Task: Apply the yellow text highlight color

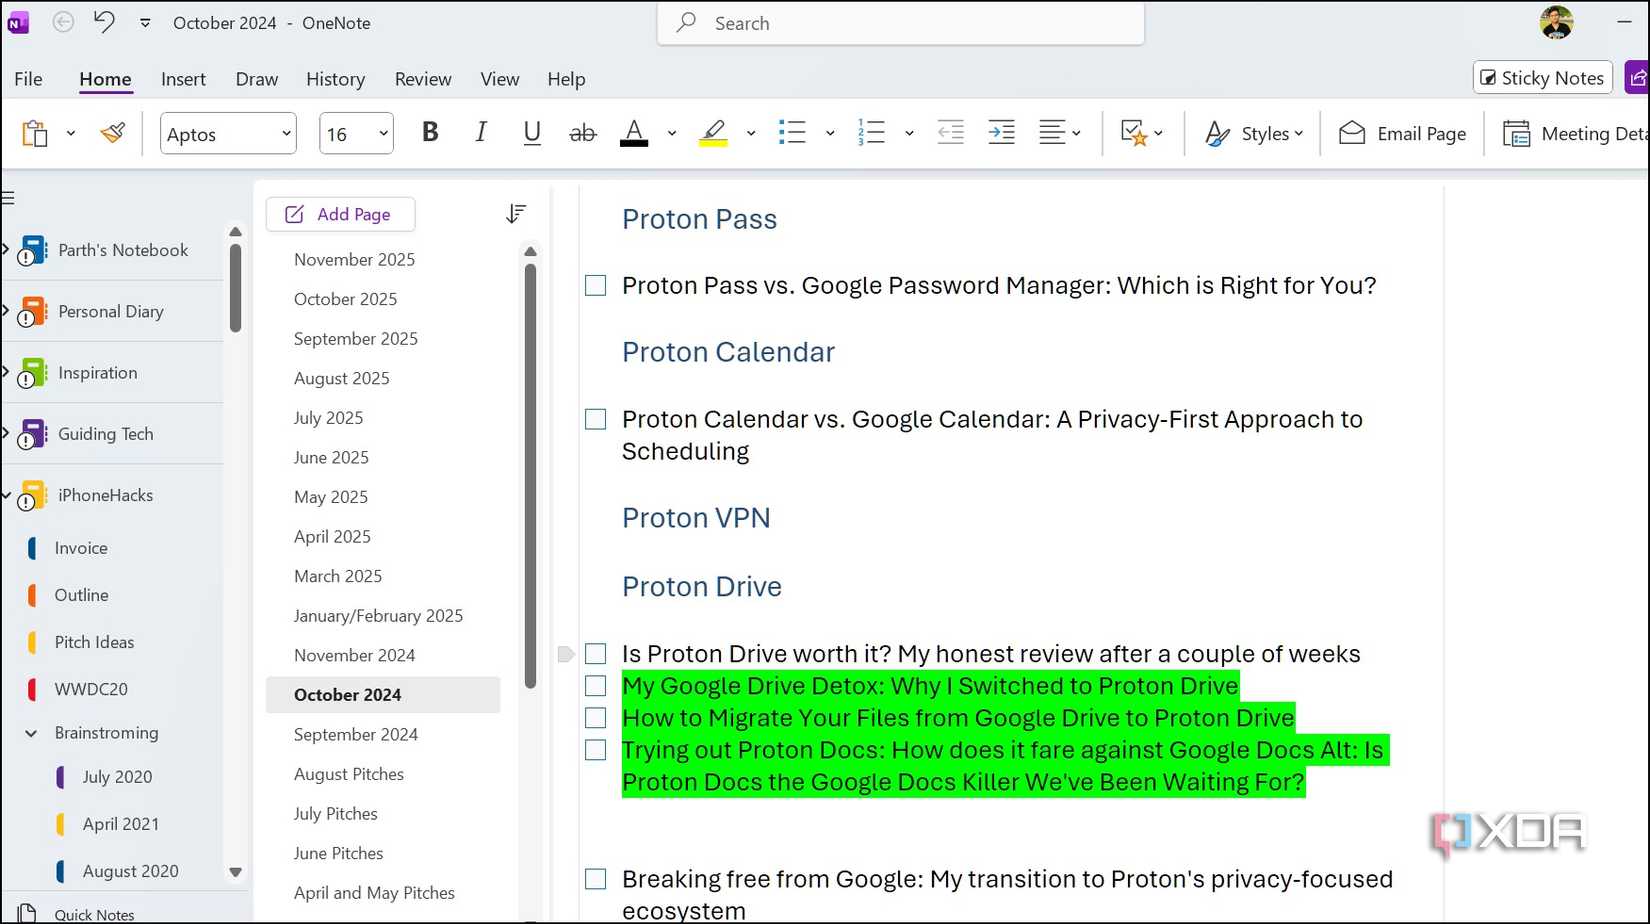Action: 713,132
